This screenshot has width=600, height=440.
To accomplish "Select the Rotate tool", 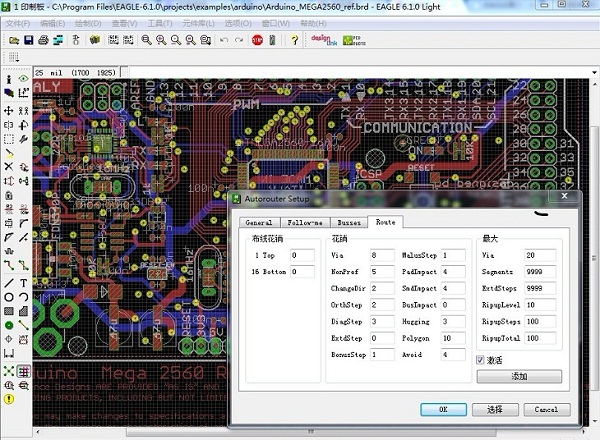I will click(24, 125).
